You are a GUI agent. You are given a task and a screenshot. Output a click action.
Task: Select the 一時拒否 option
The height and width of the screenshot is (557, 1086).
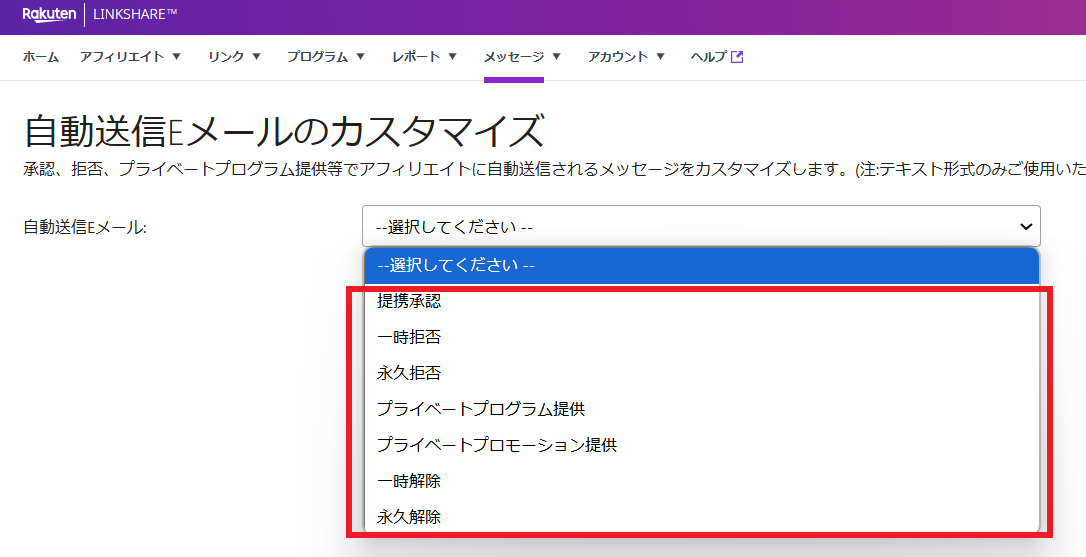[409, 337]
